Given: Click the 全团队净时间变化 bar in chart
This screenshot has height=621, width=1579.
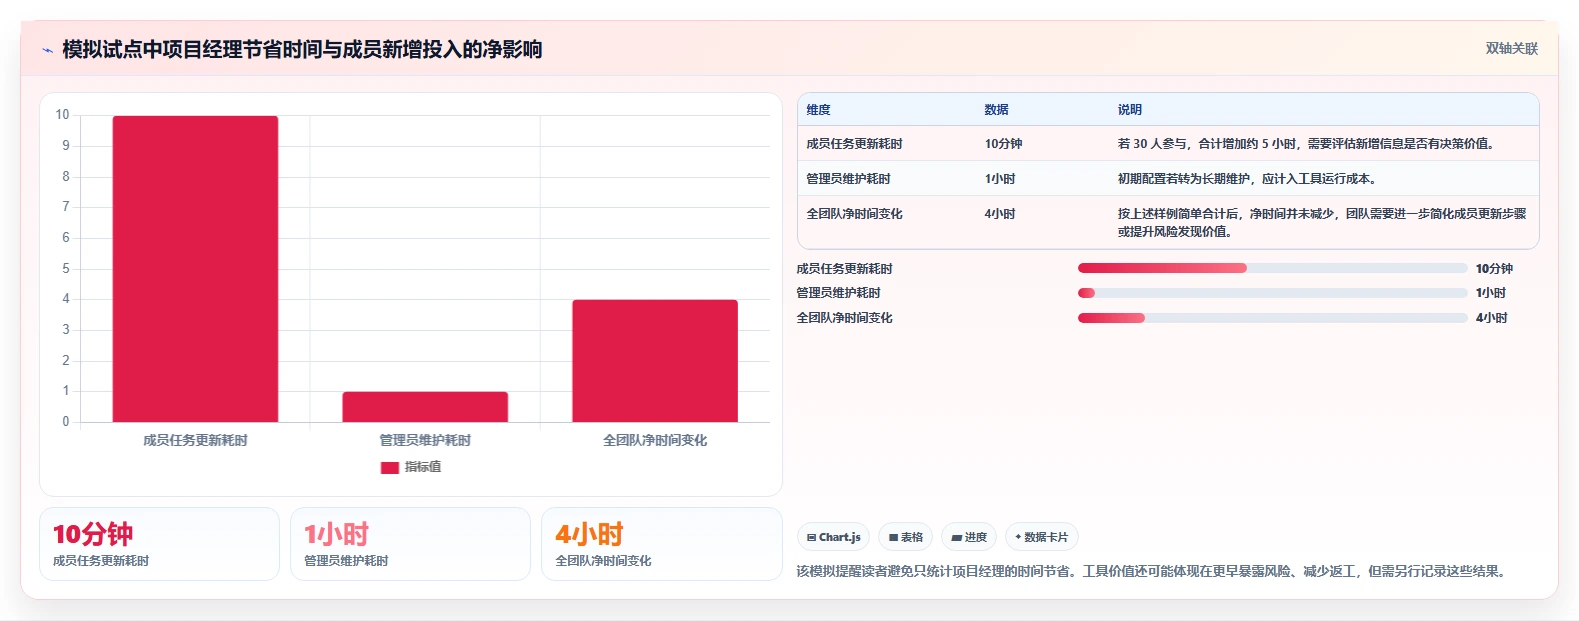Looking at the screenshot, I should pyautogui.click(x=655, y=361).
